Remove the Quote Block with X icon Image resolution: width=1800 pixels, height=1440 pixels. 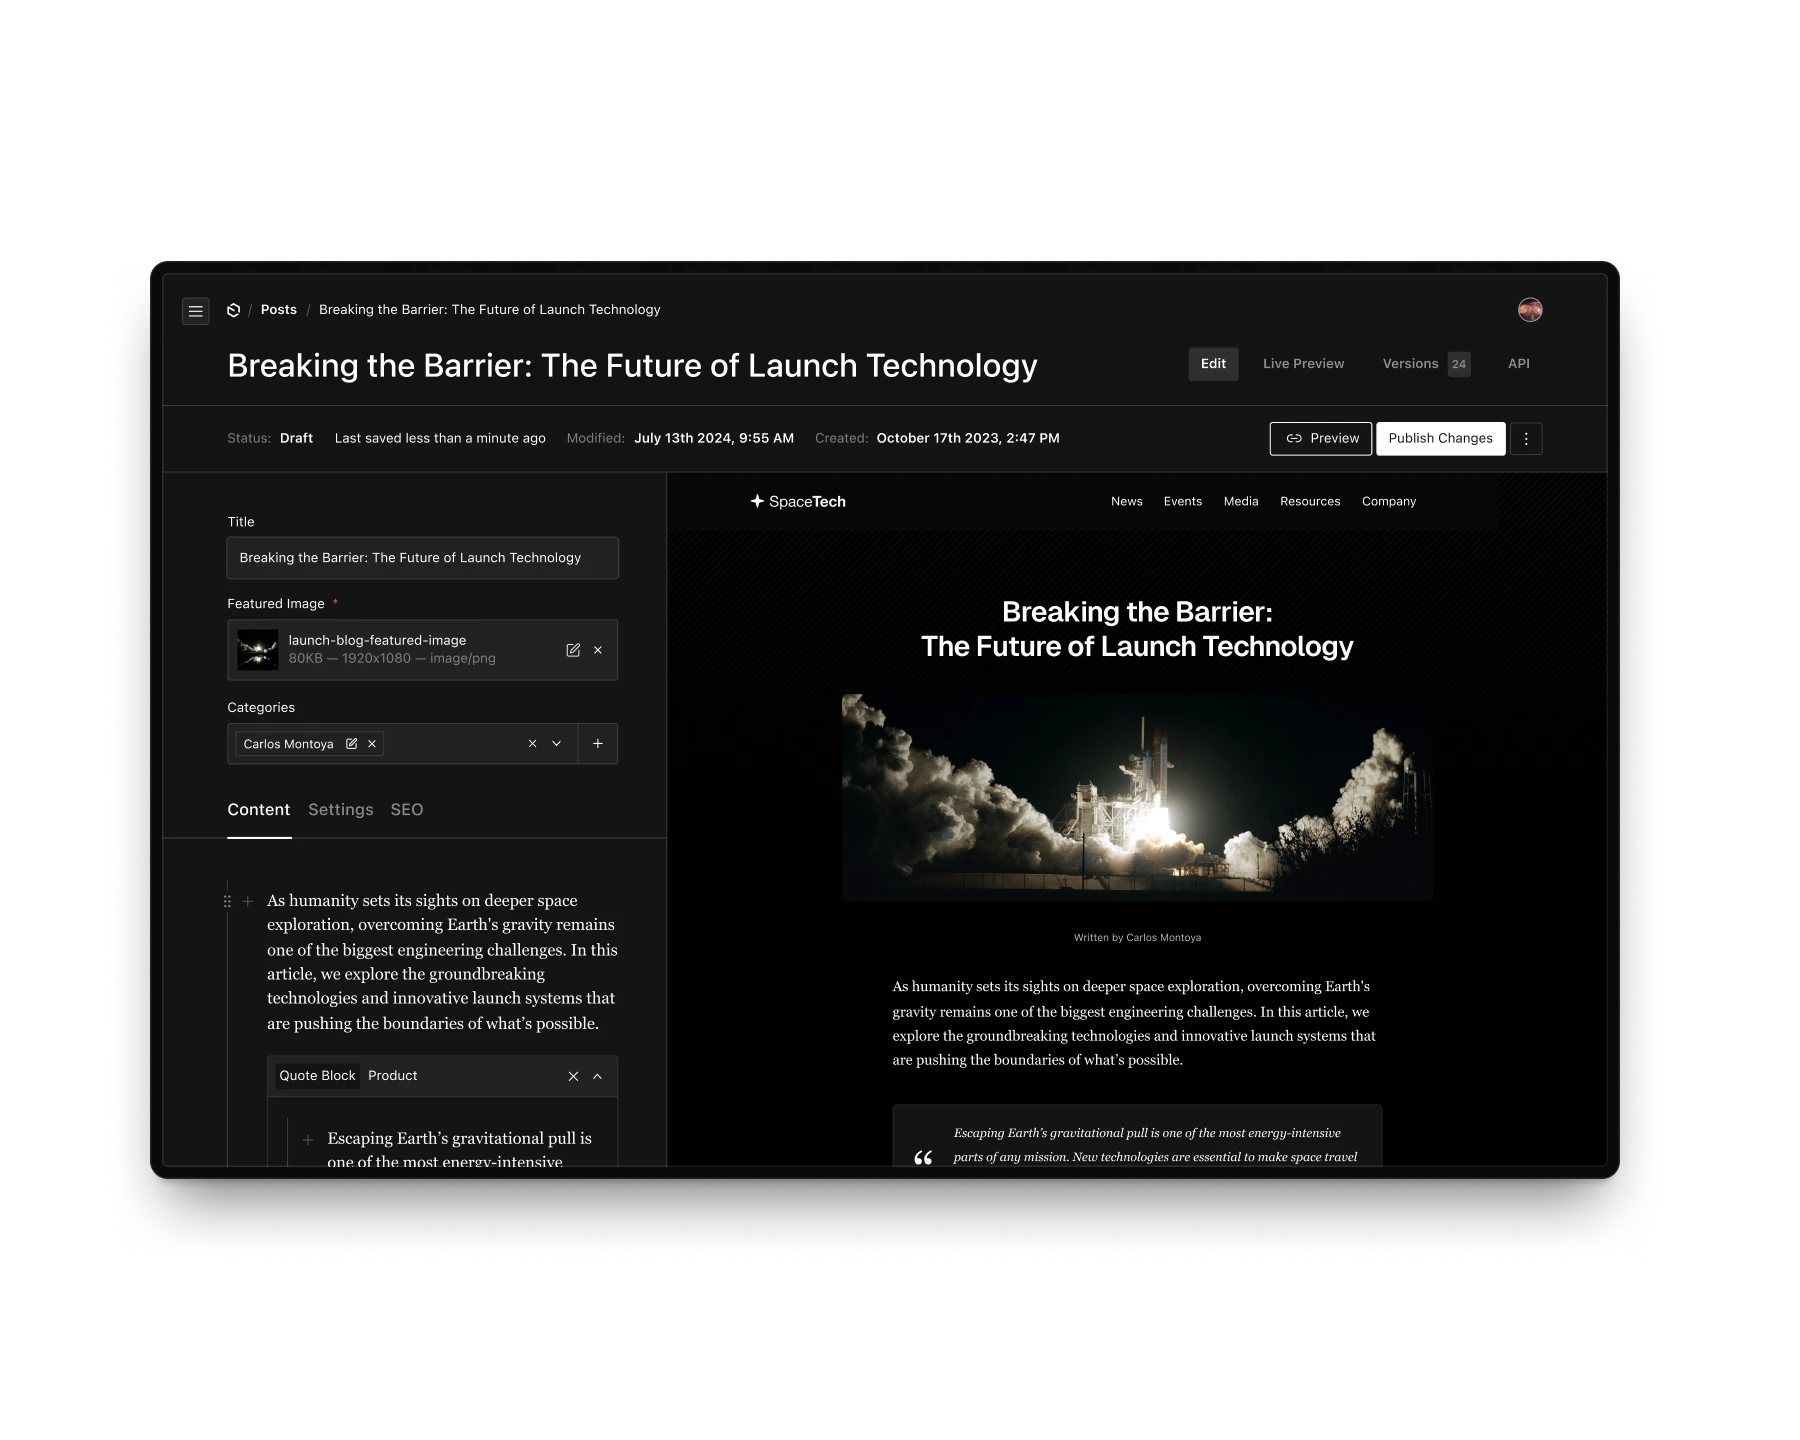[x=573, y=1076]
